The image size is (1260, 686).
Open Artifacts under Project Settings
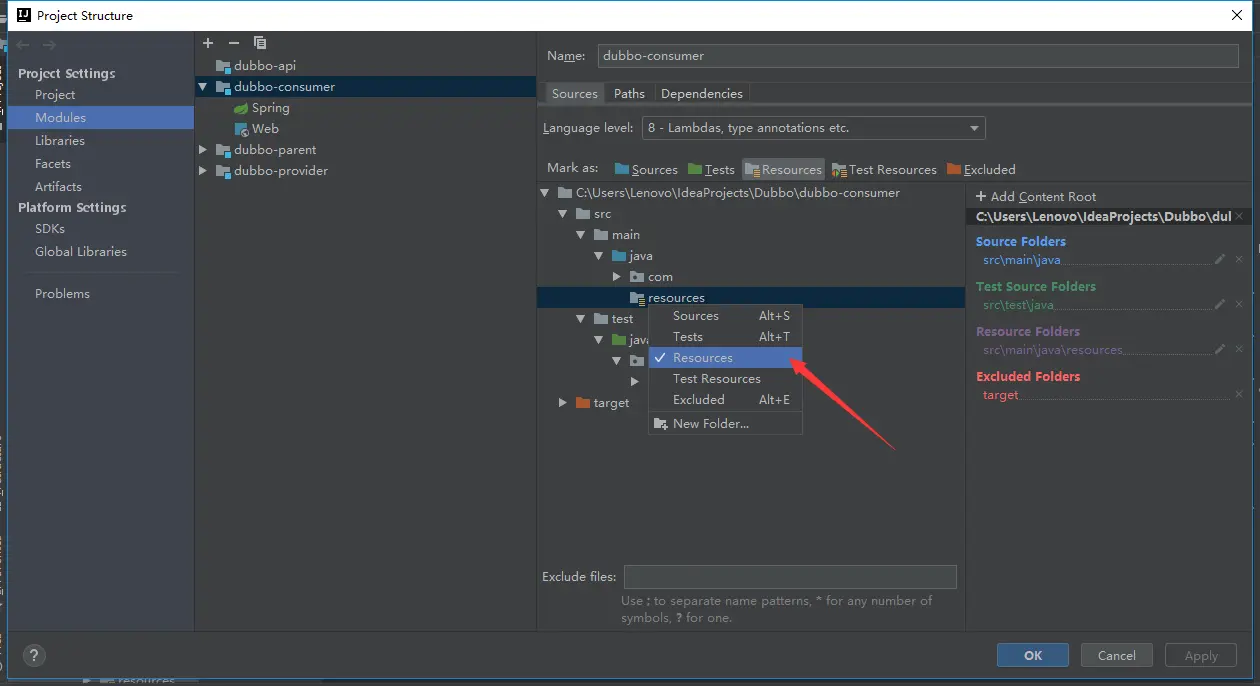(x=58, y=187)
